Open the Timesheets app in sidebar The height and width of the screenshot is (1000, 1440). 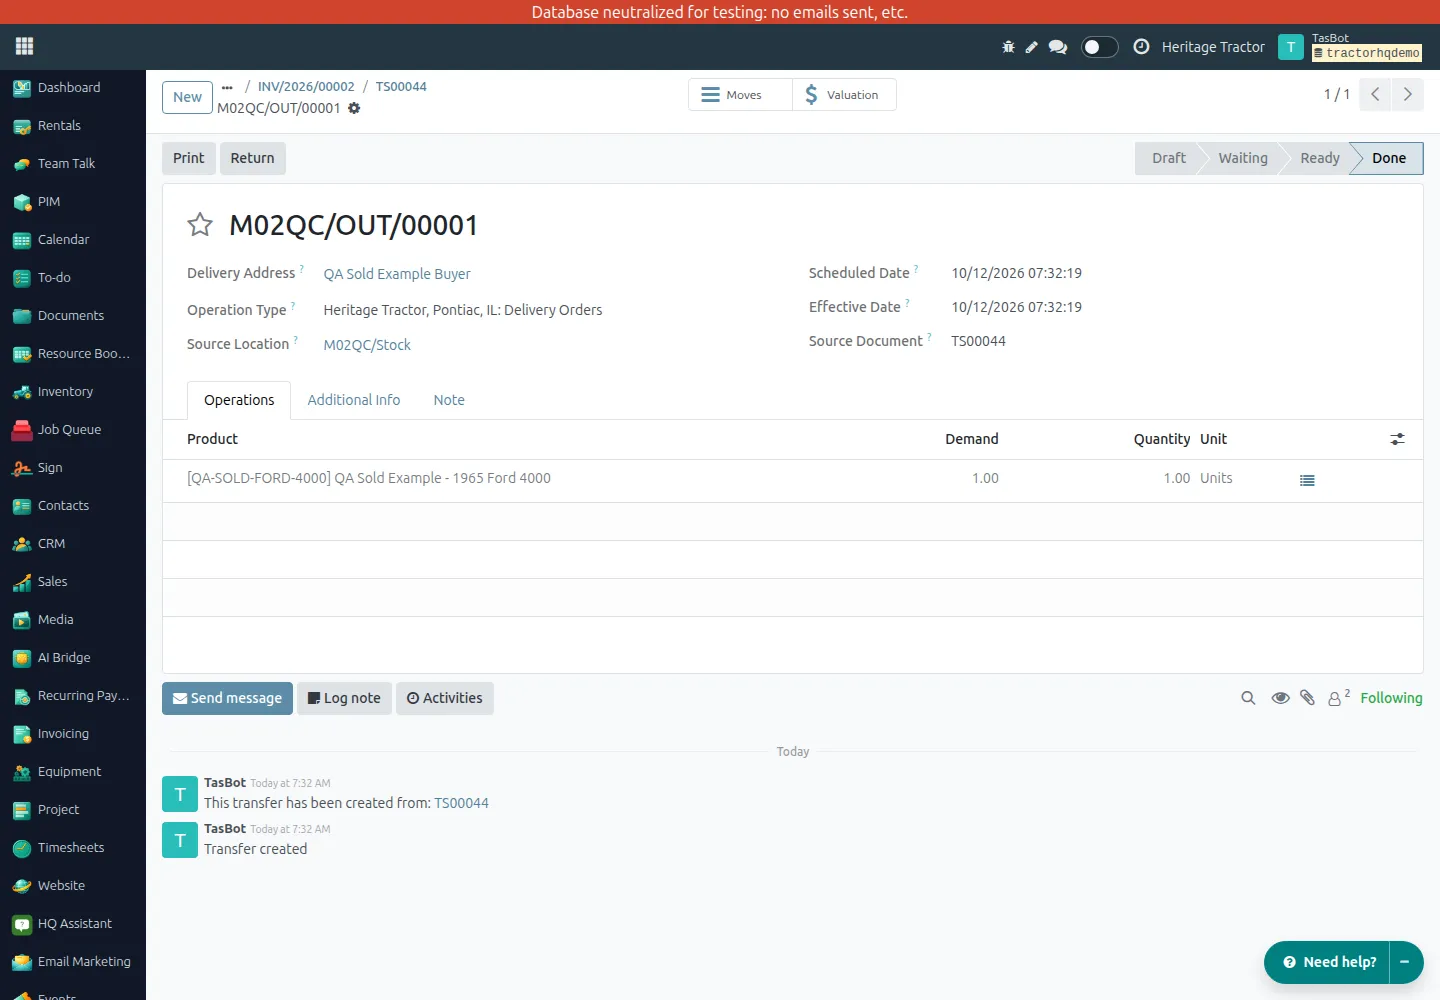[73, 848]
